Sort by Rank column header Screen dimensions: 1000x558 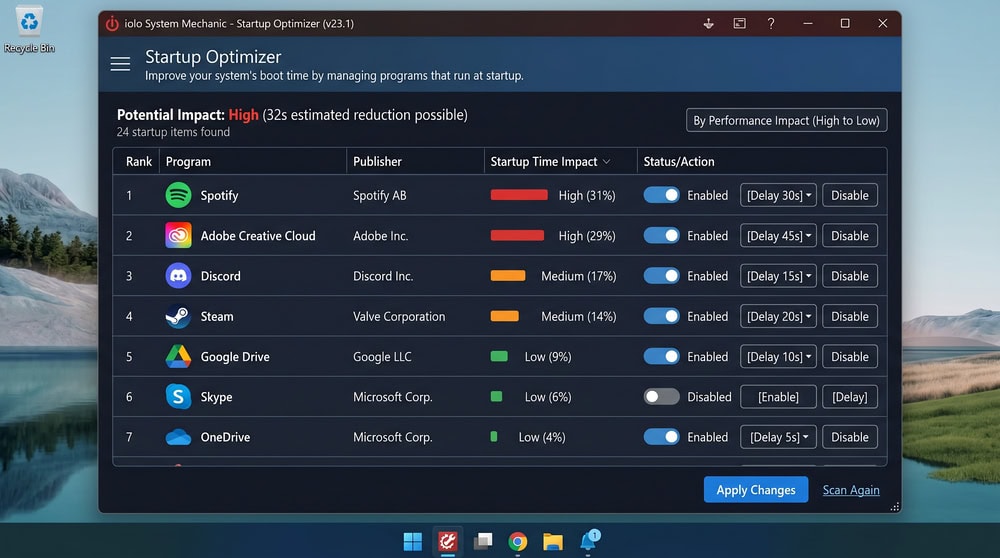click(x=138, y=161)
